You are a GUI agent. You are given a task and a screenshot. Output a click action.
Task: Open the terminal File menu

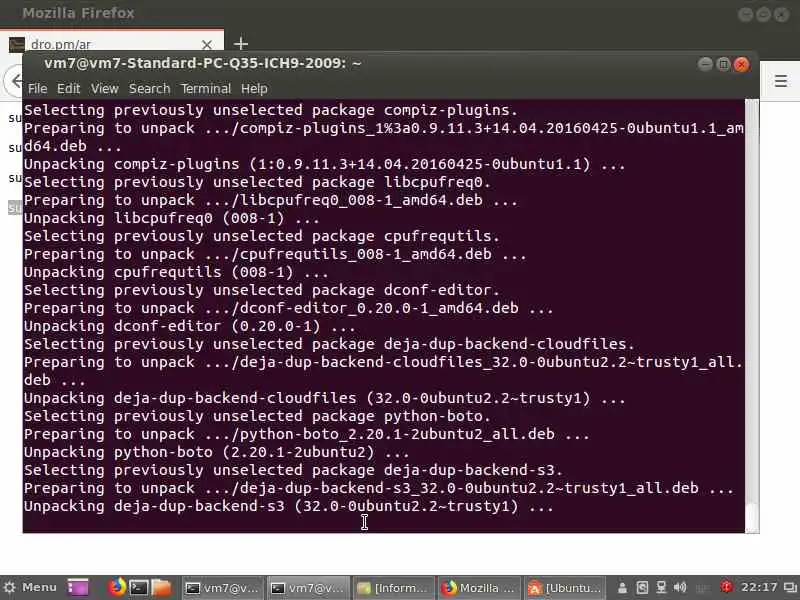pos(37,89)
